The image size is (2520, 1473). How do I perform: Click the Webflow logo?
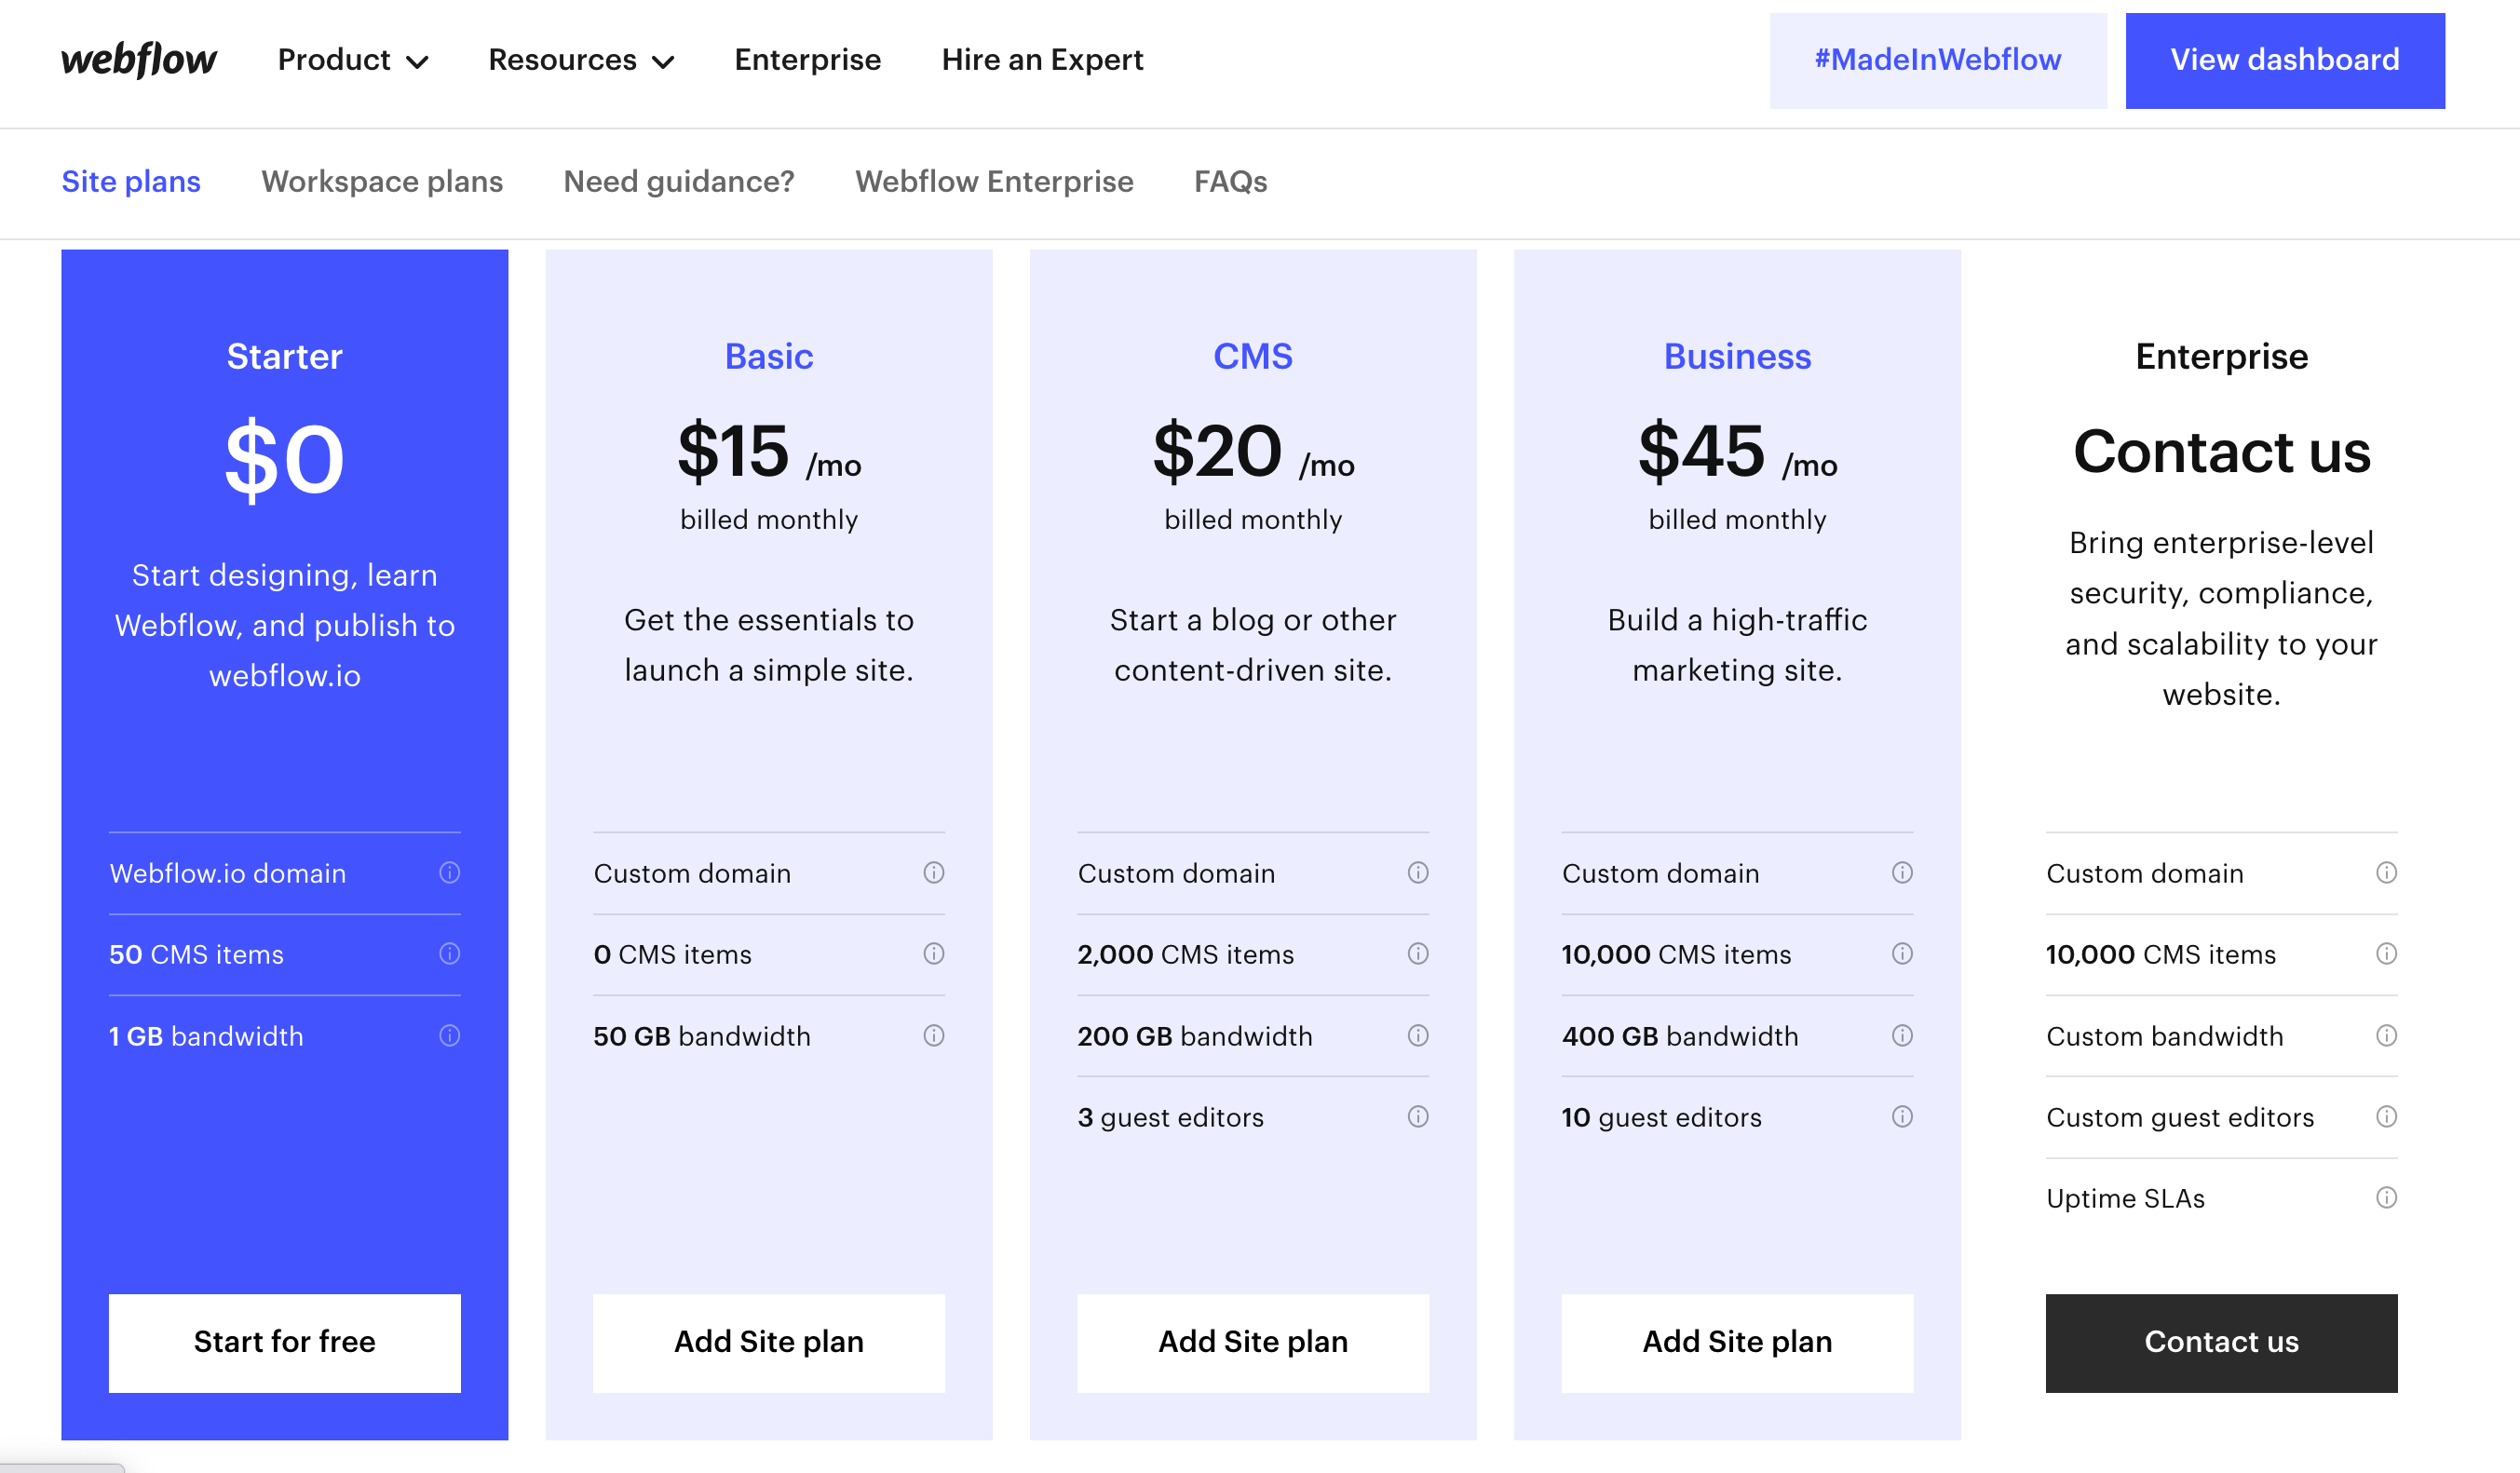click(138, 60)
